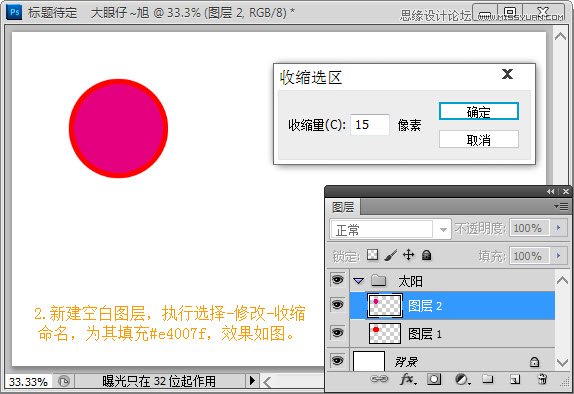Open the fill slider arrow

(559, 255)
